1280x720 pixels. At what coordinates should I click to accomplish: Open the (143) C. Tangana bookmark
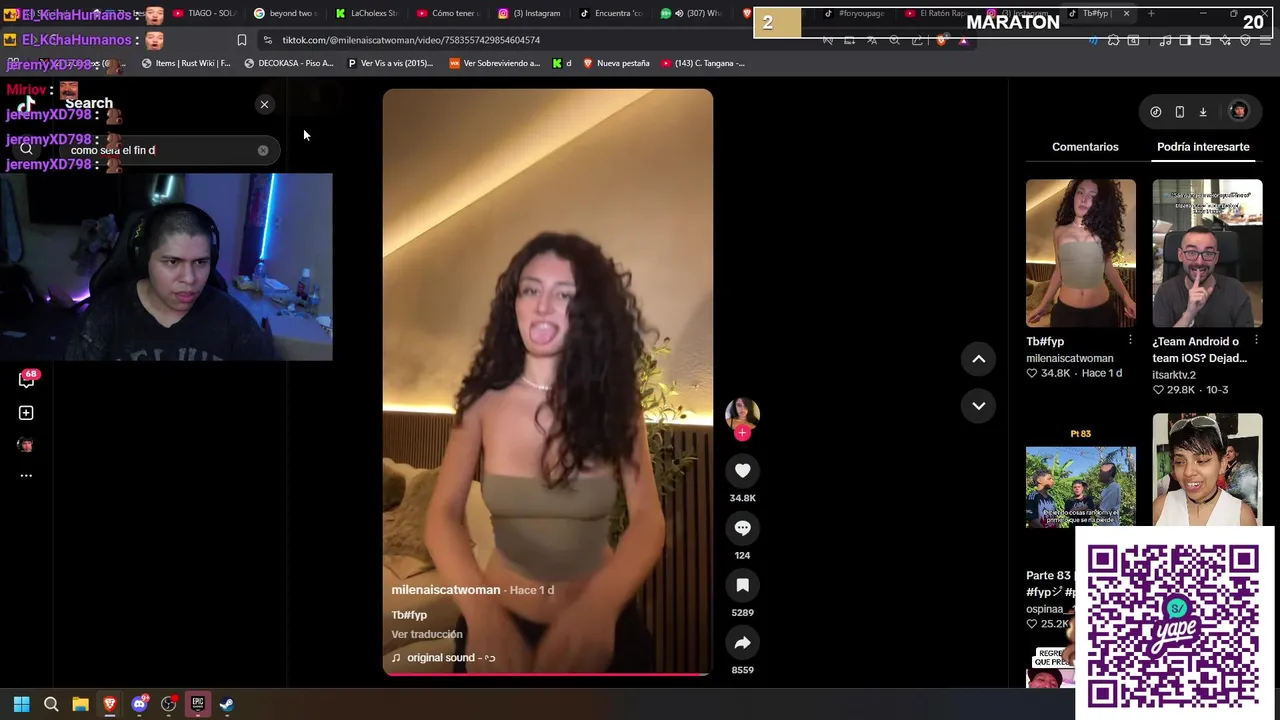703,63
